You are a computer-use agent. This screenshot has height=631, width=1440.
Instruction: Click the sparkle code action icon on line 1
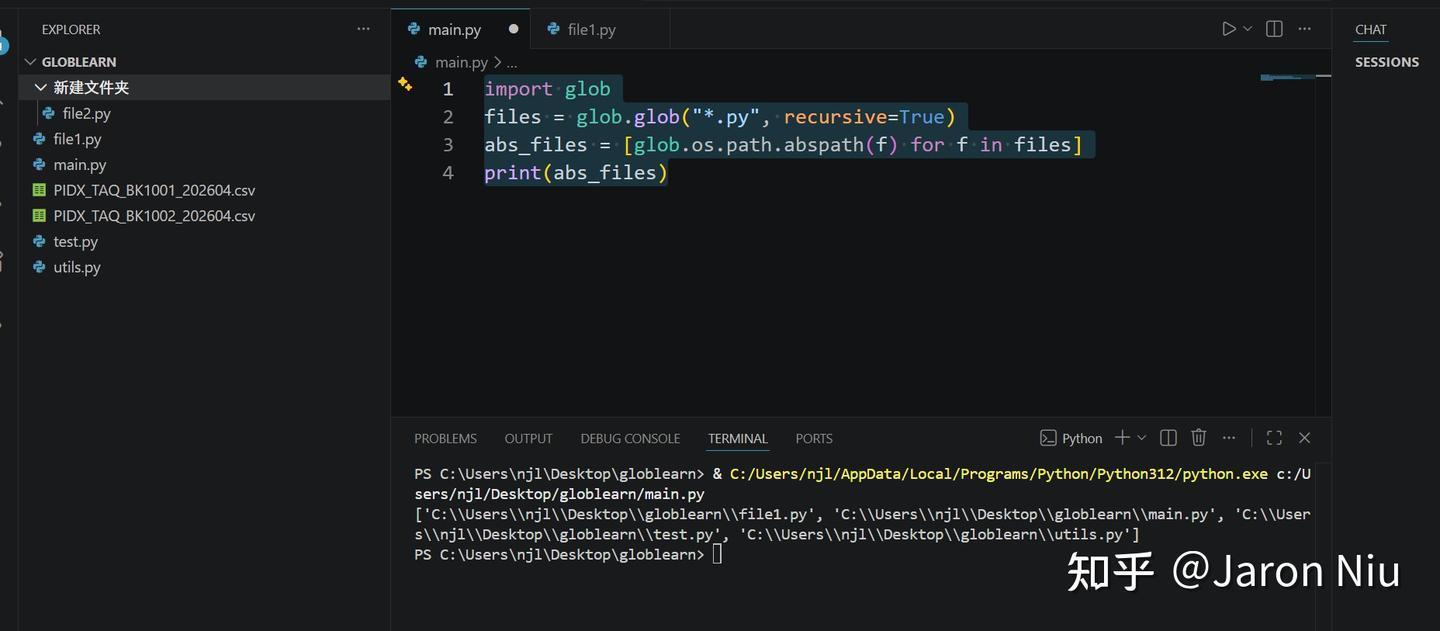[405, 84]
